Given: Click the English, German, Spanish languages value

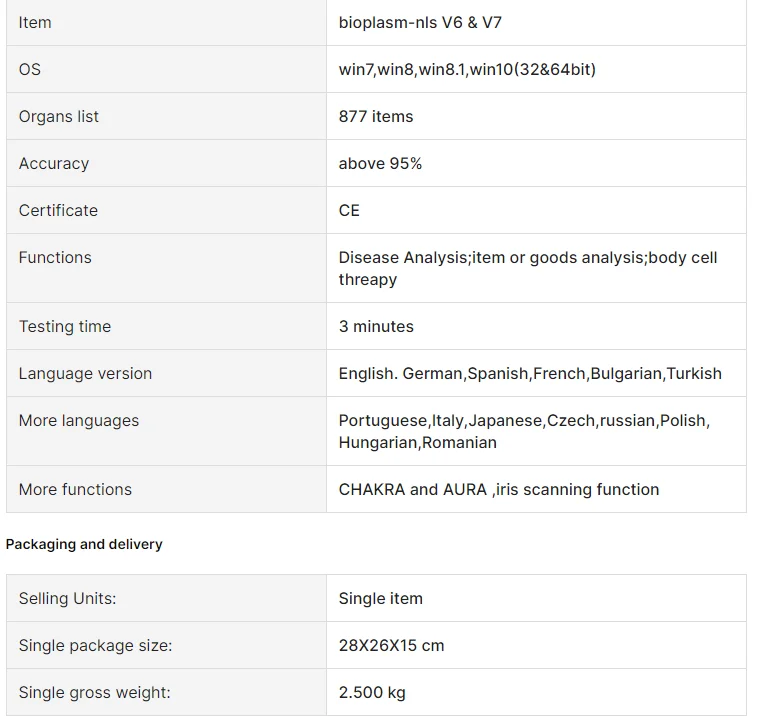Looking at the screenshot, I should [530, 373].
